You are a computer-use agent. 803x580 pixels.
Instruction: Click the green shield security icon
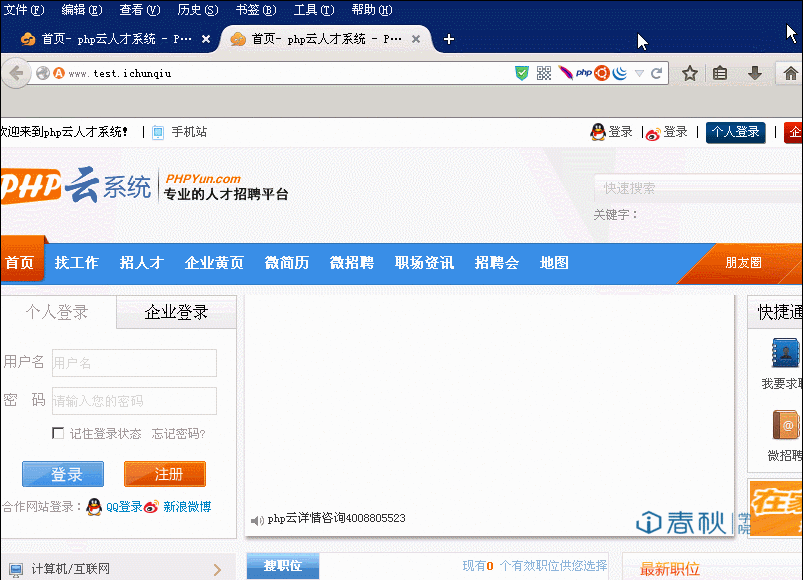point(522,73)
